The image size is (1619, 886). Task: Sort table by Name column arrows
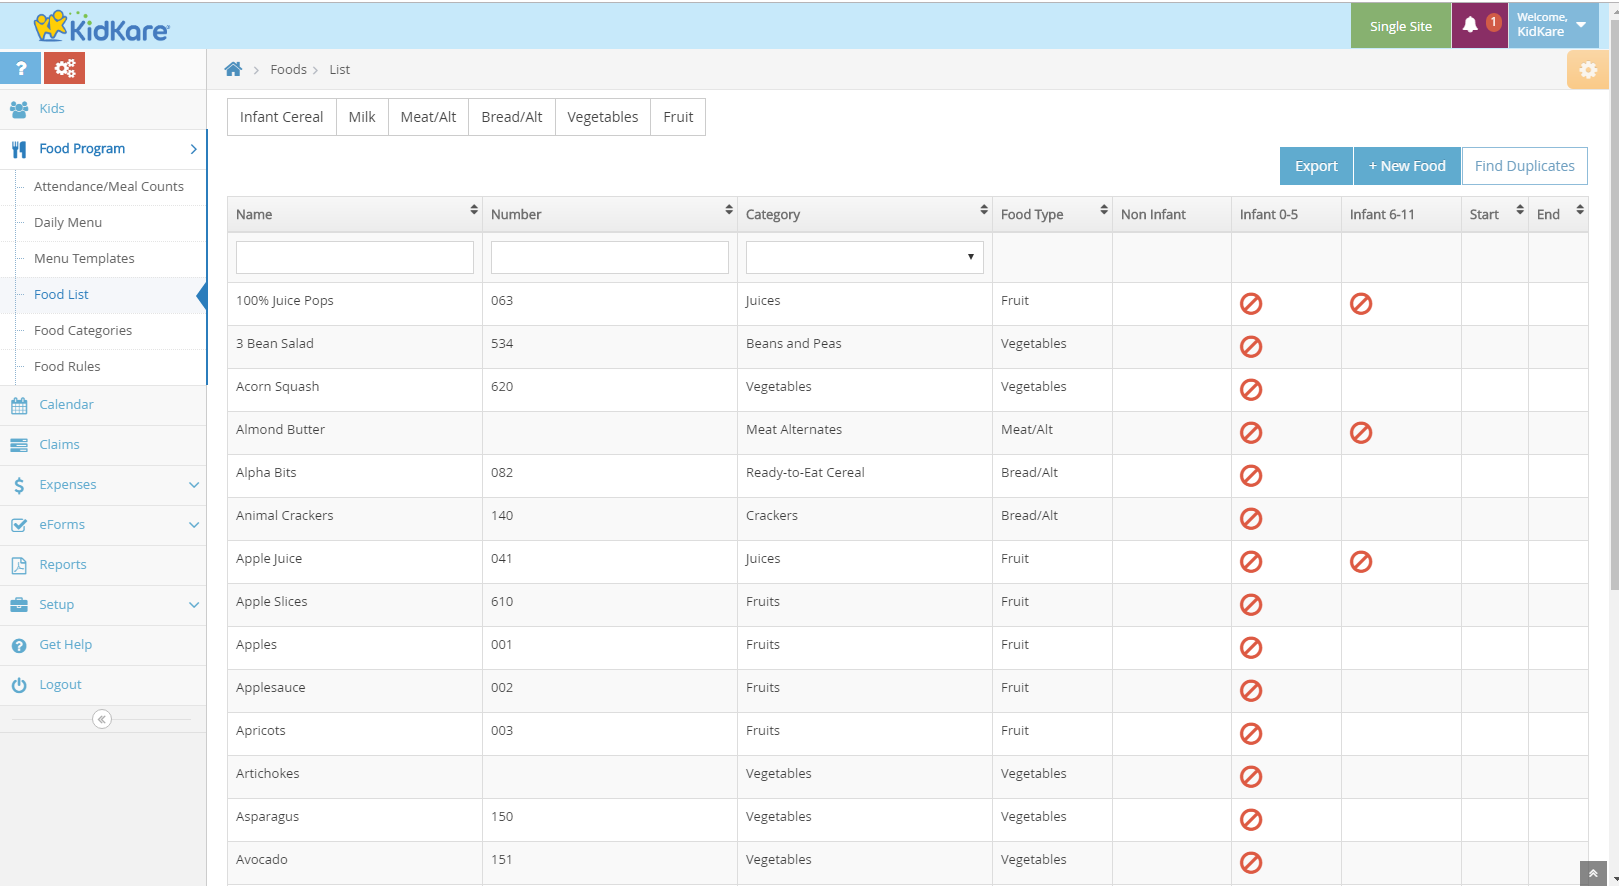[x=474, y=210]
